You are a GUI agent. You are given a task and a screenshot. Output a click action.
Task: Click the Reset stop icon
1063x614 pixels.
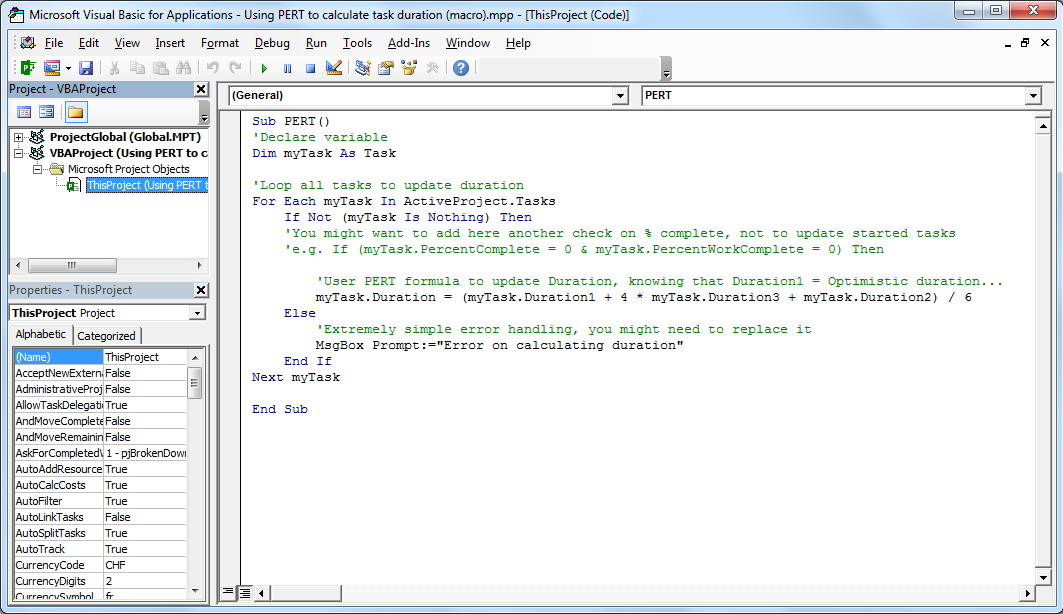(310, 68)
